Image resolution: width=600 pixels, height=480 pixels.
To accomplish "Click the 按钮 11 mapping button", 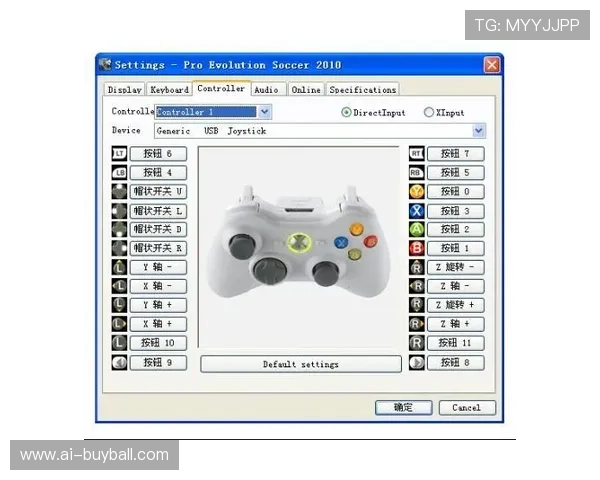I will pyautogui.click(x=455, y=343).
